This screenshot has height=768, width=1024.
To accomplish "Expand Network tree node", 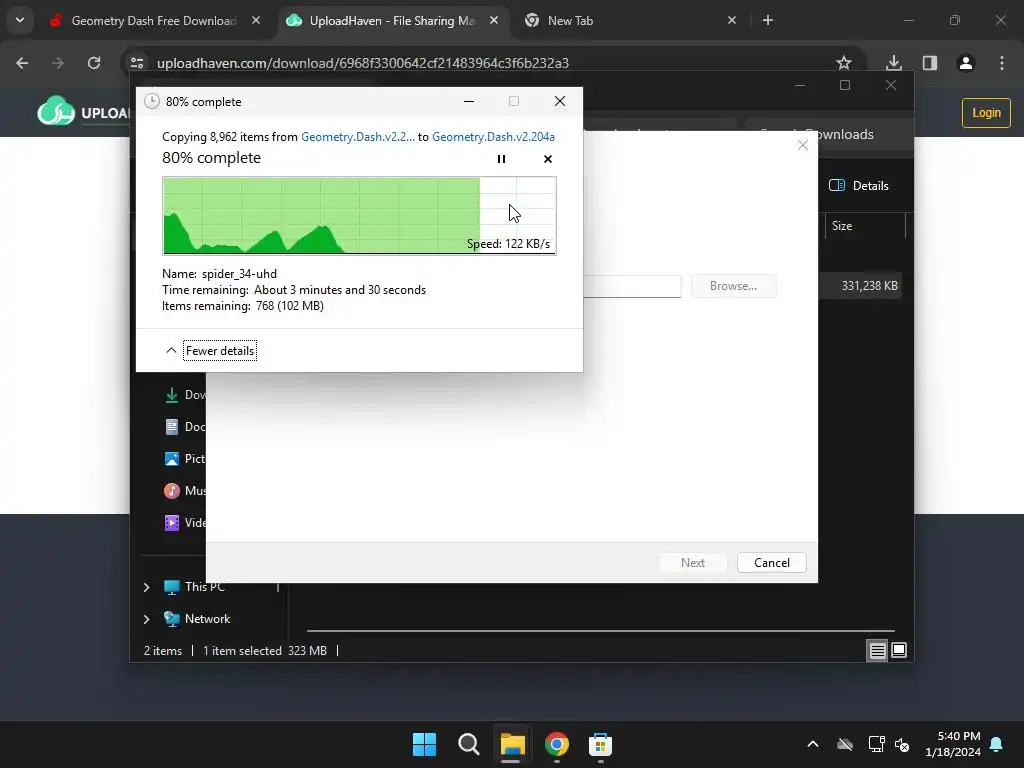I will [x=146, y=619].
